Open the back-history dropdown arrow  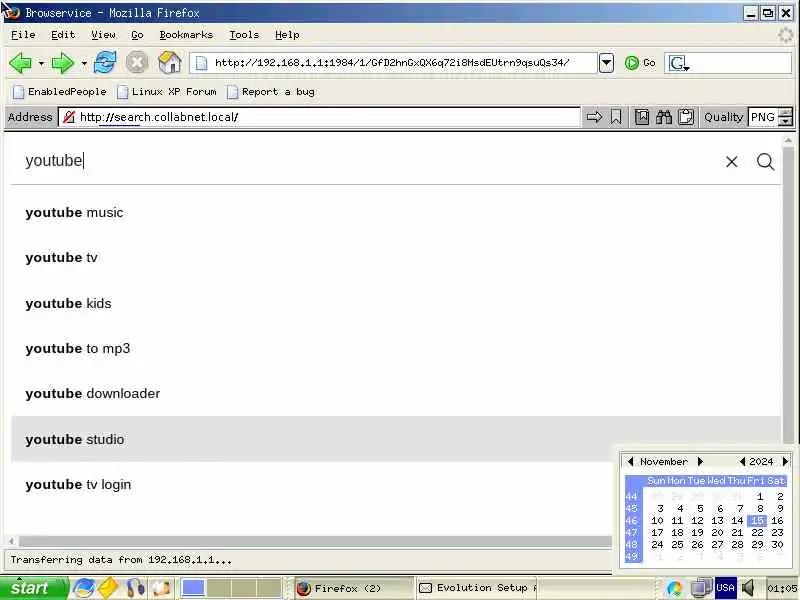(x=41, y=64)
